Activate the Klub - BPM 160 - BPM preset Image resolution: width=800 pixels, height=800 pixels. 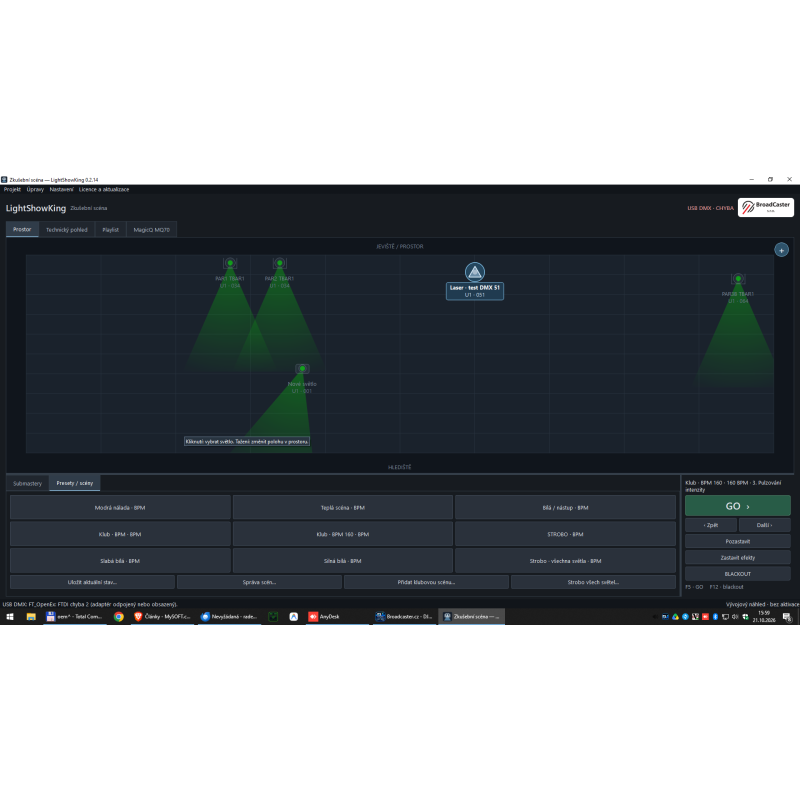click(x=343, y=534)
